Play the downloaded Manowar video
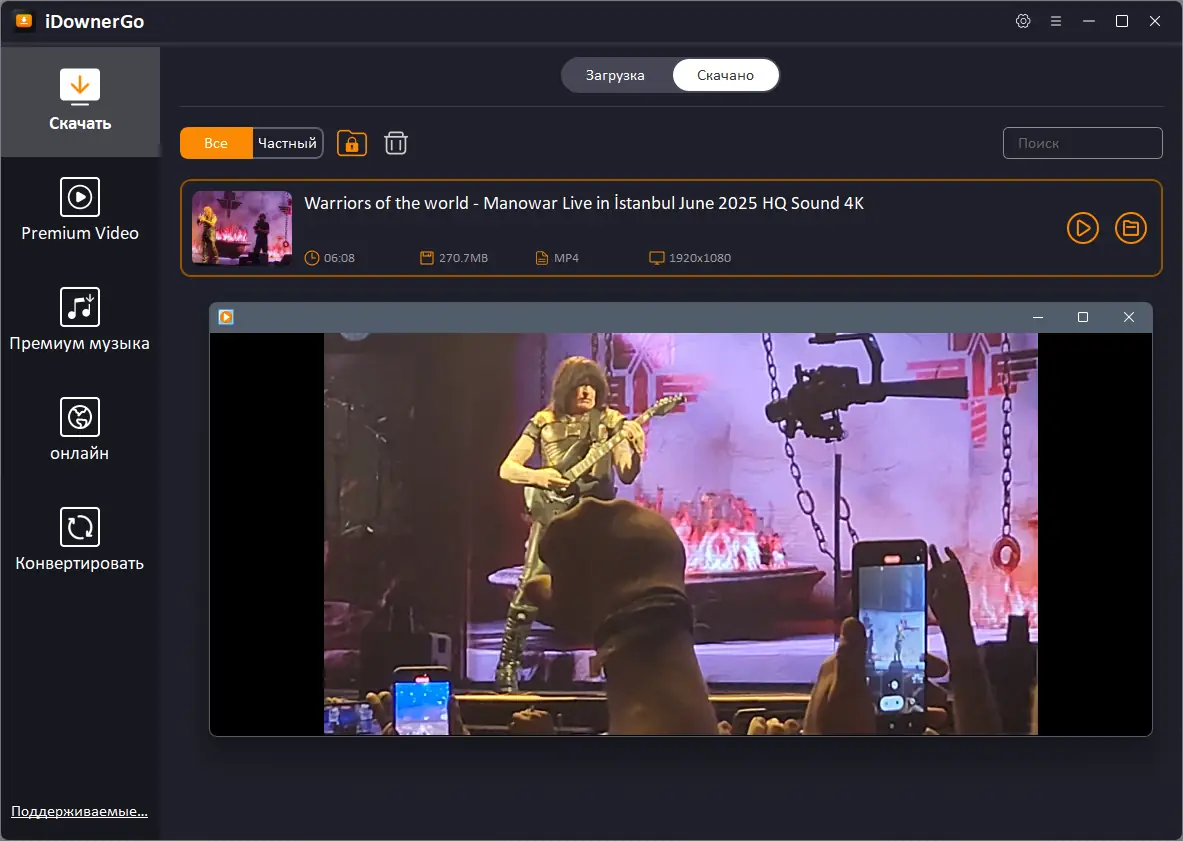This screenshot has width=1183, height=841. pyautogui.click(x=1083, y=228)
